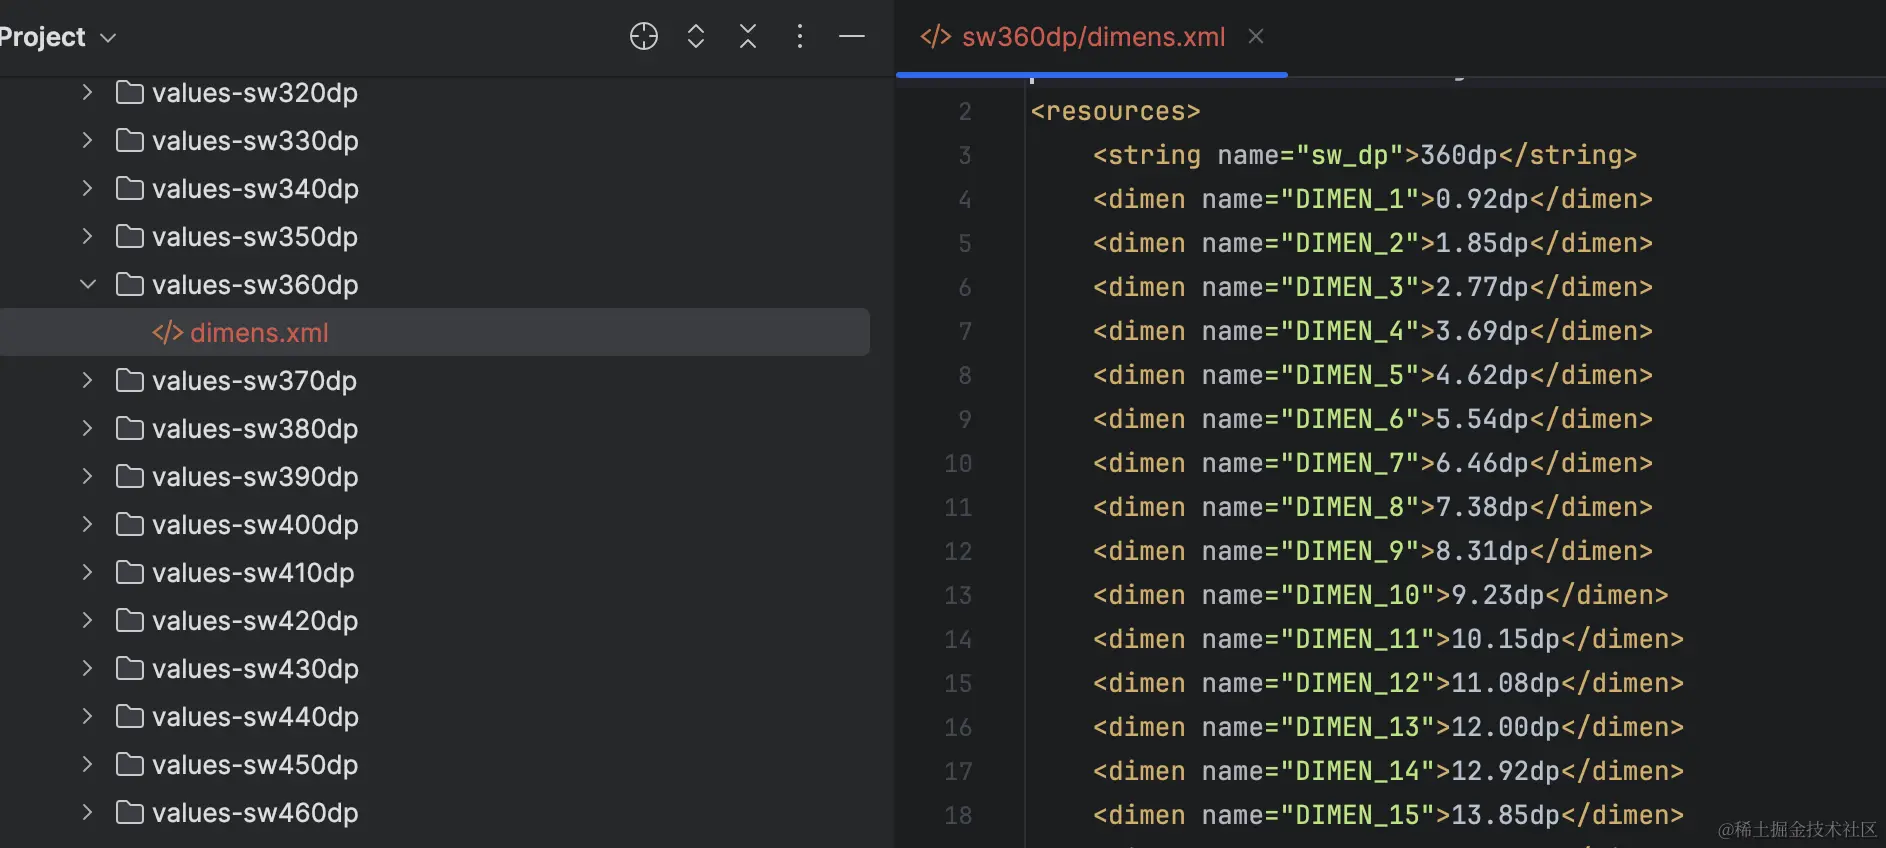The height and width of the screenshot is (848, 1886).
Task: Open the Project panel options menu
Action: (799, 37)
